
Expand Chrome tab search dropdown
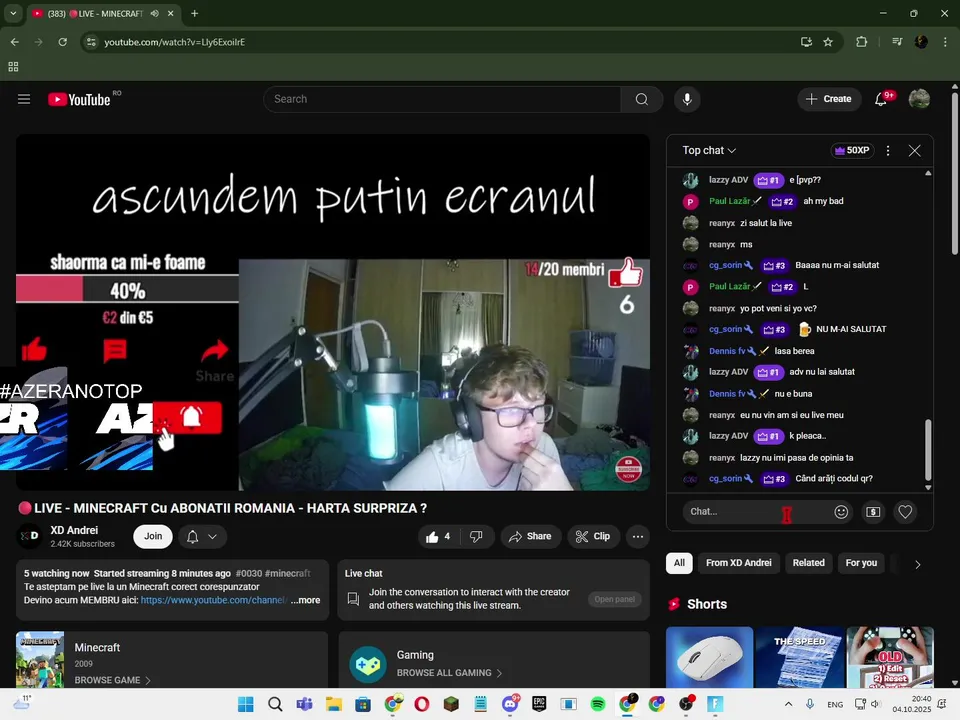[x=13, y=13]
